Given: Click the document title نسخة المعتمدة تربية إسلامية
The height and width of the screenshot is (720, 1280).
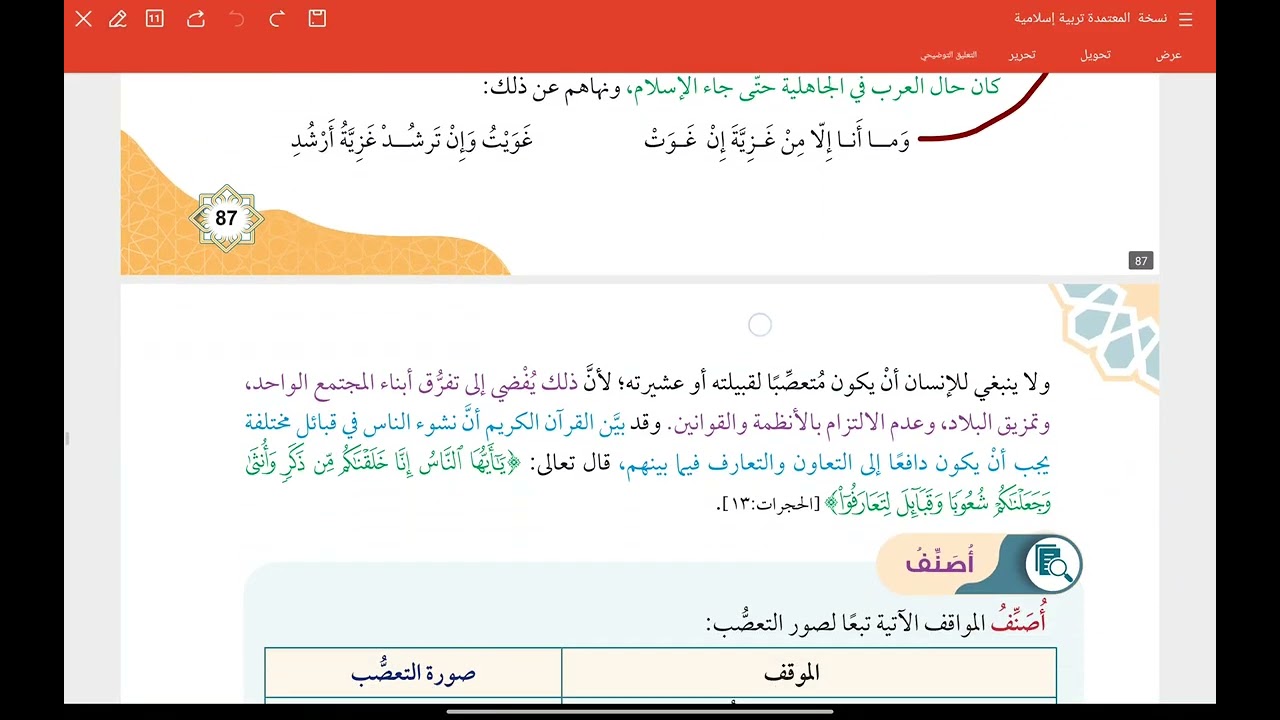Looking at the screenshot, I should pos(1090,19).
